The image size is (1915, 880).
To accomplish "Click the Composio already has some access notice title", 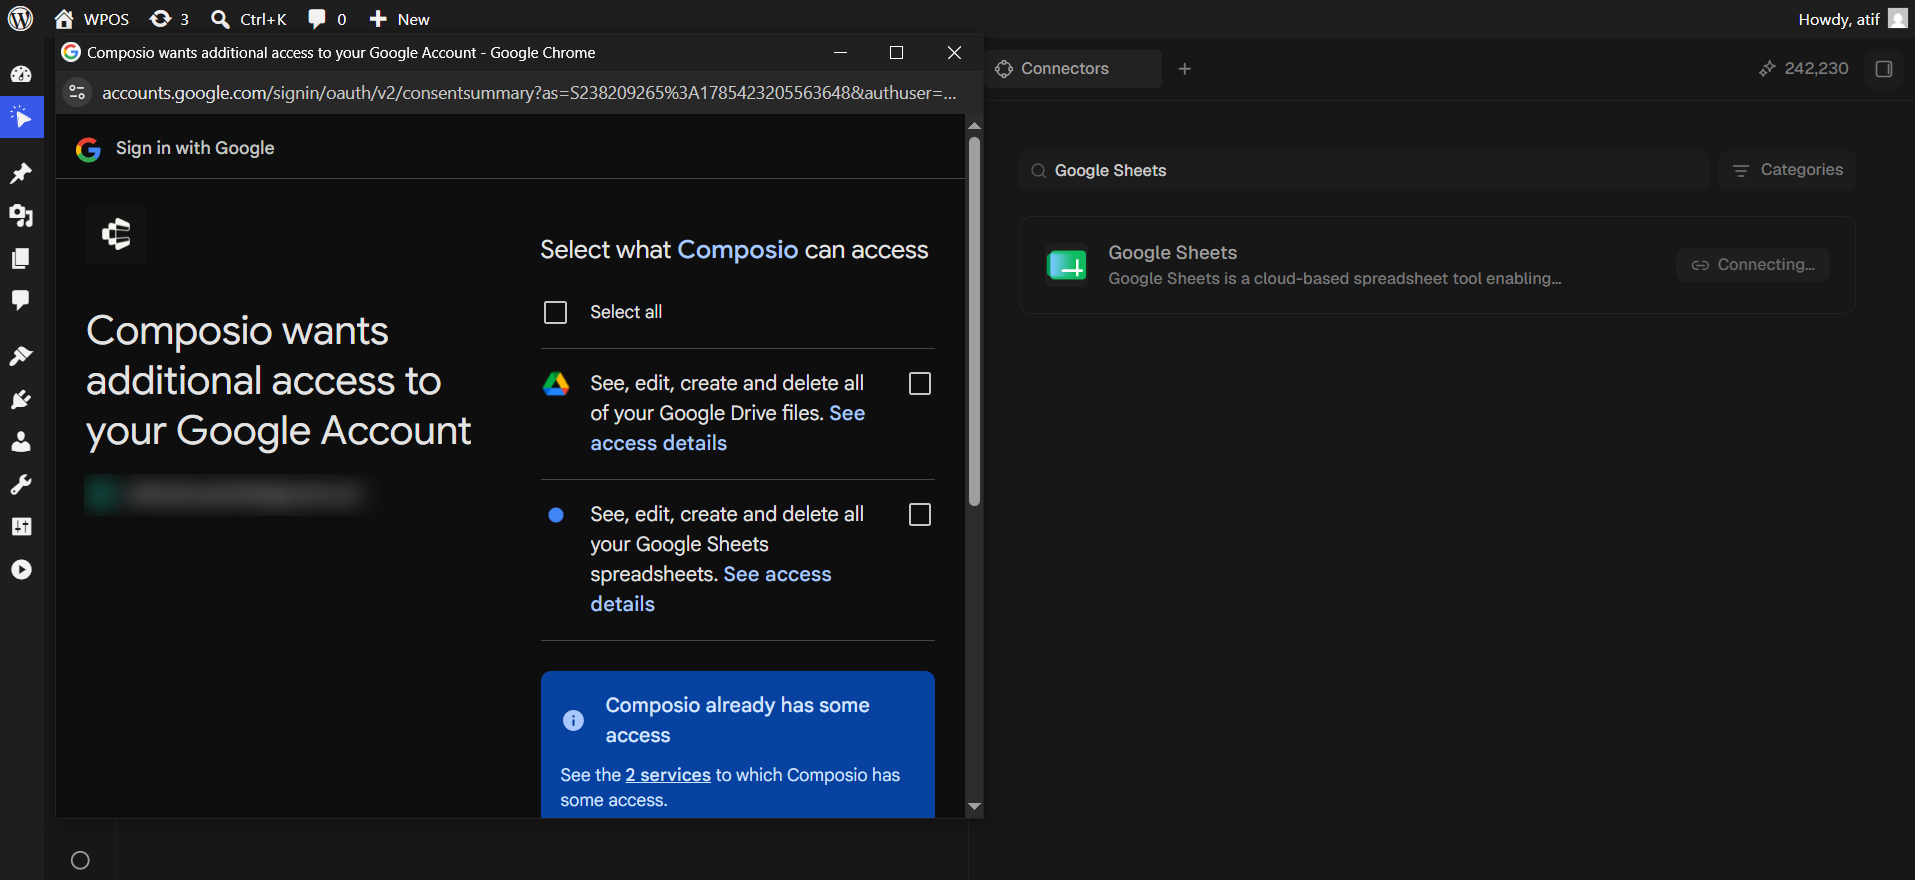I will 737,720.
